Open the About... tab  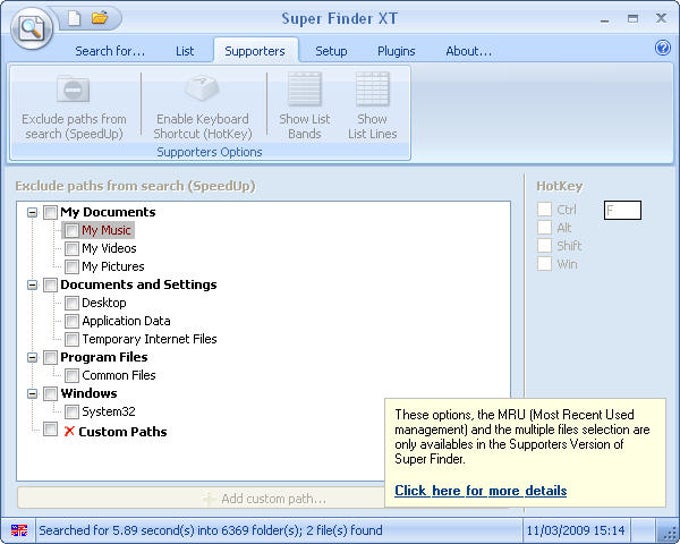pos(469,51)
